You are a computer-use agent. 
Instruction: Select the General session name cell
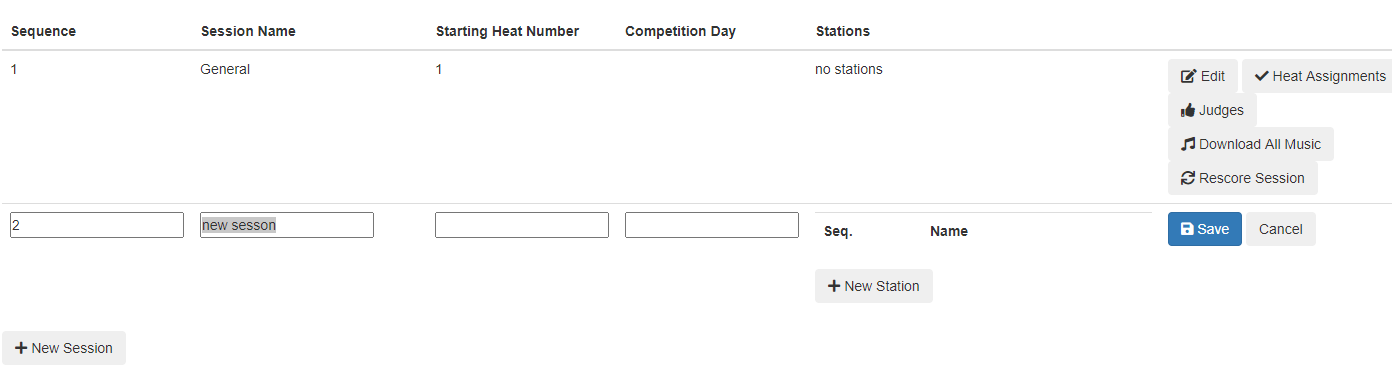(x=225, y=69)
